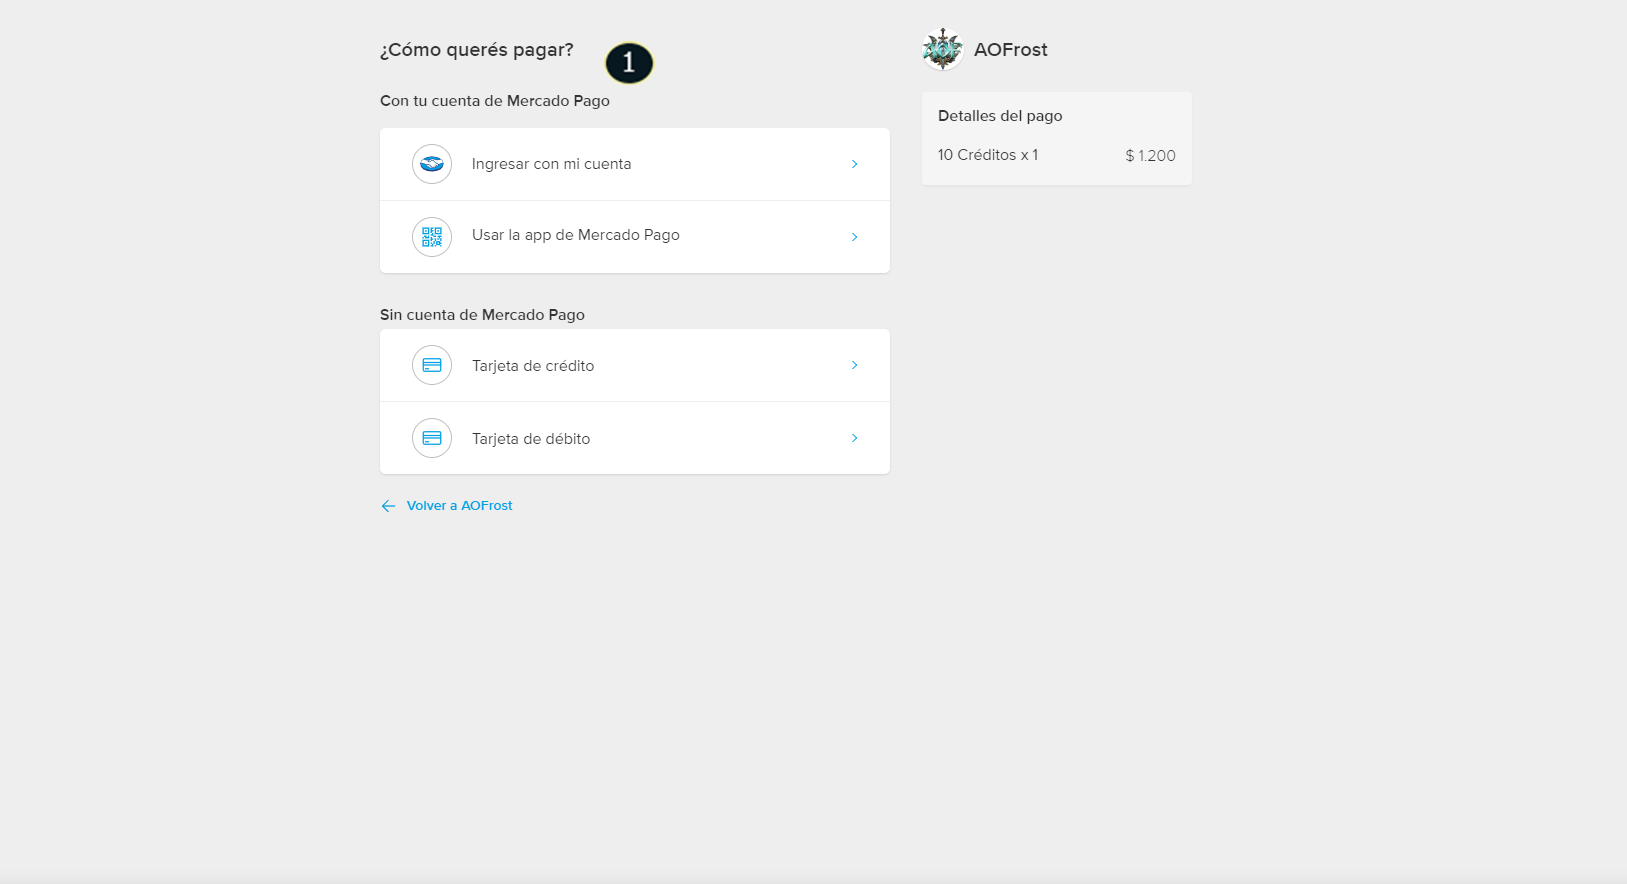
Task: Click the credit card icon beside Tarjeta de crédito
Action: tap(432, 365)
